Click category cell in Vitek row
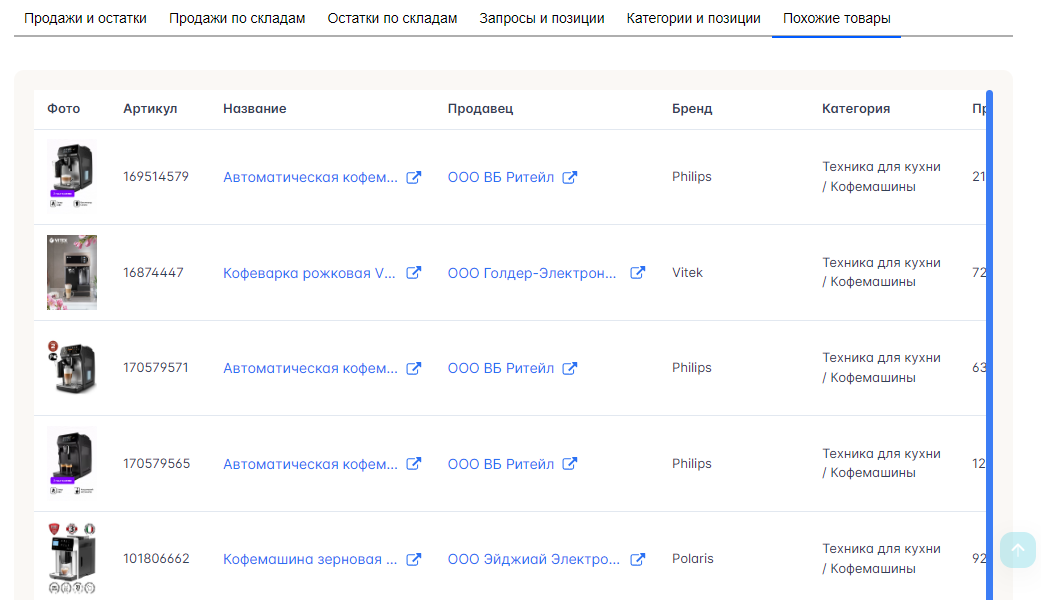This screenshot has height=600, width=1041. click(x=882, y=272)
